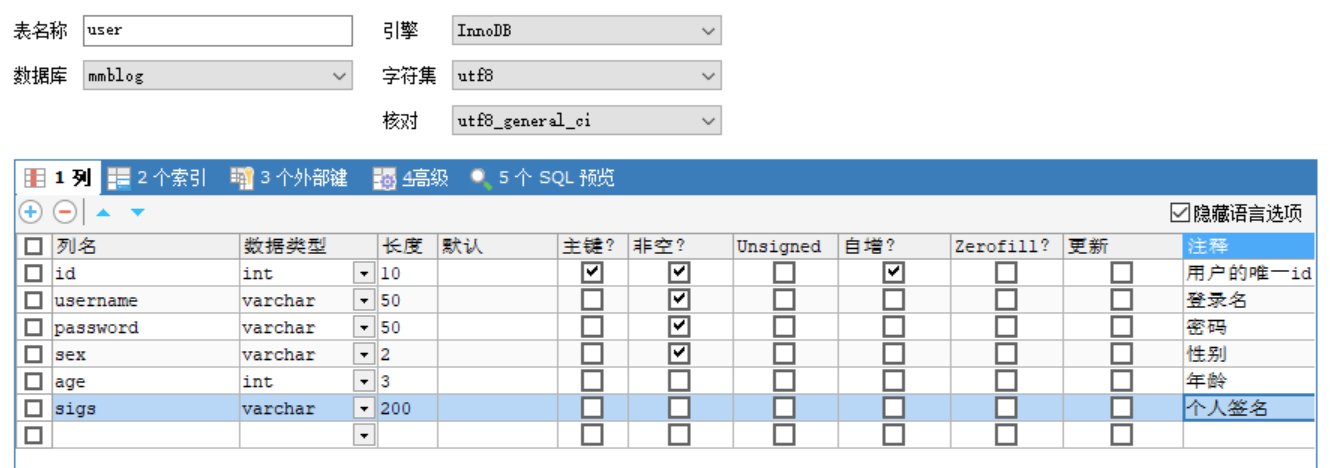Image resolution: width=1330 pixels, height=468 pixels.
Task: Show the 5 个 SQL 预览 tab
Action: click(x=543, y=178)
